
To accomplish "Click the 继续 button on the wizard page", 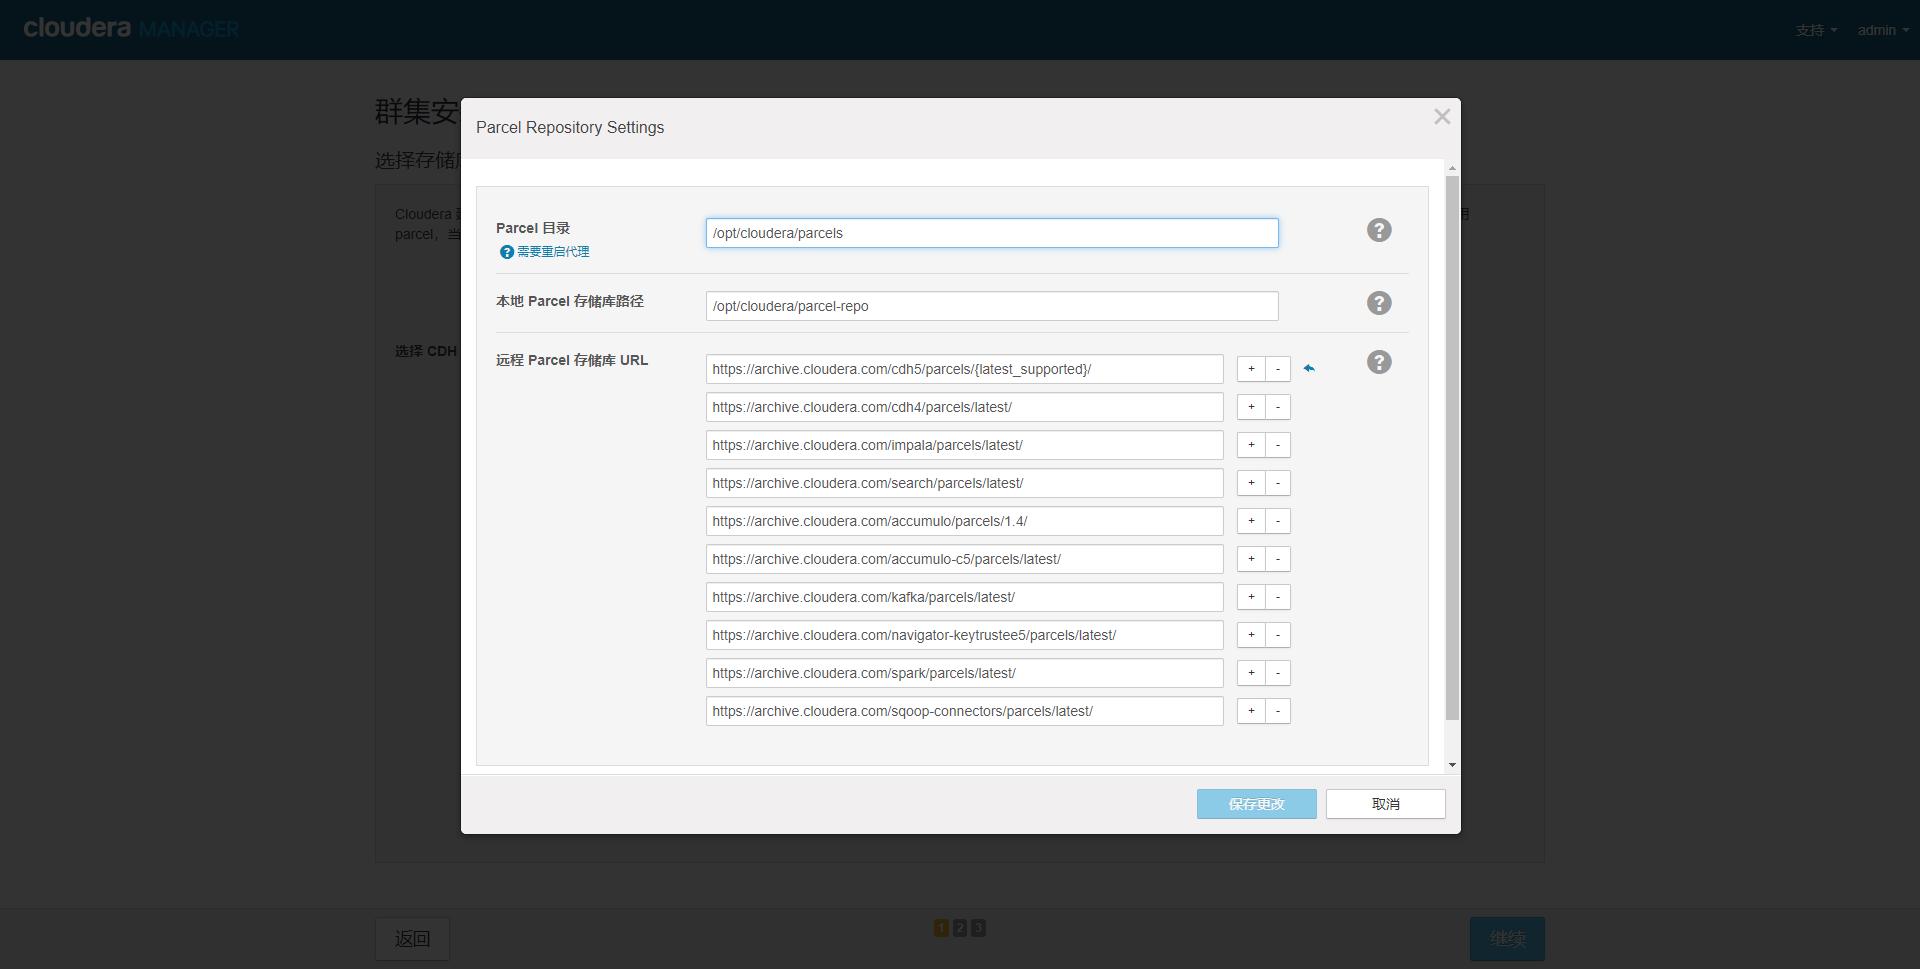I will pyautogui.click(x=1507, y=939).
